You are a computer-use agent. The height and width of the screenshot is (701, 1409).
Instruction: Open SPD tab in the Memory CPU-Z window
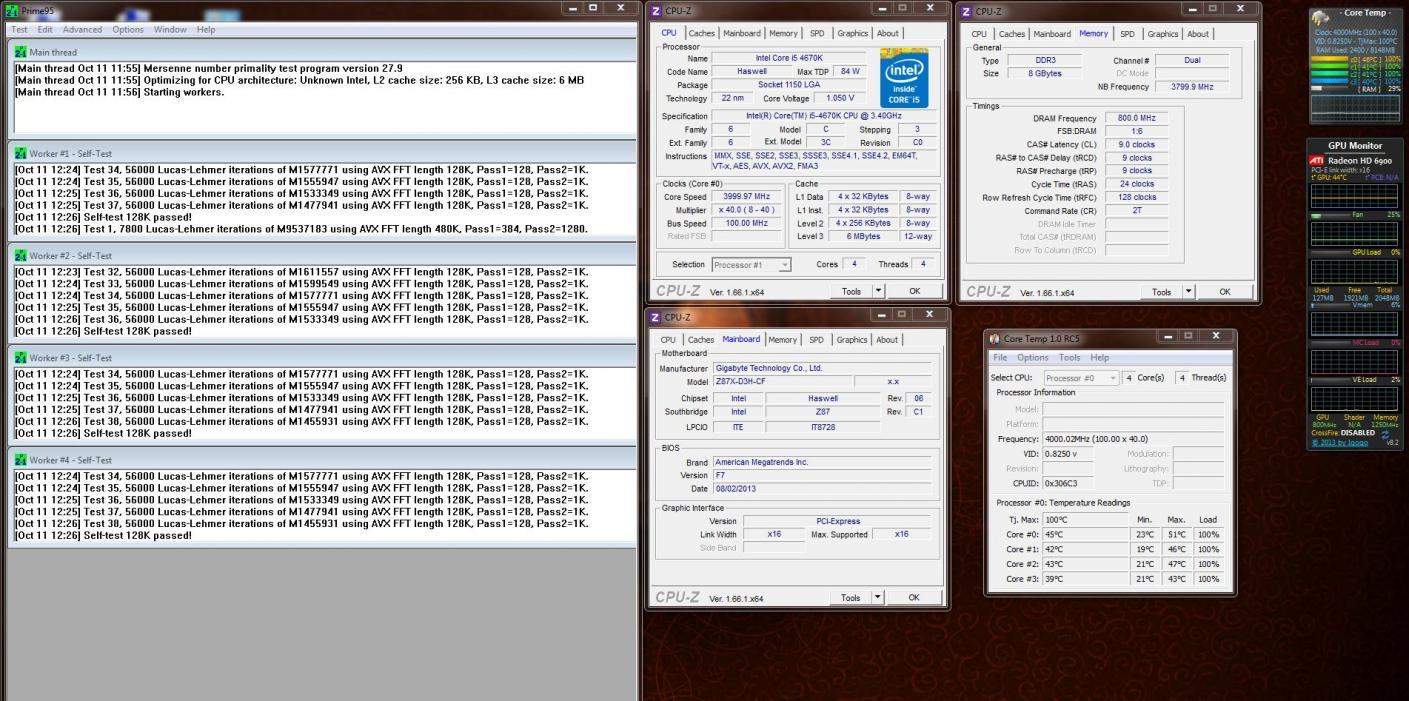1128,34
